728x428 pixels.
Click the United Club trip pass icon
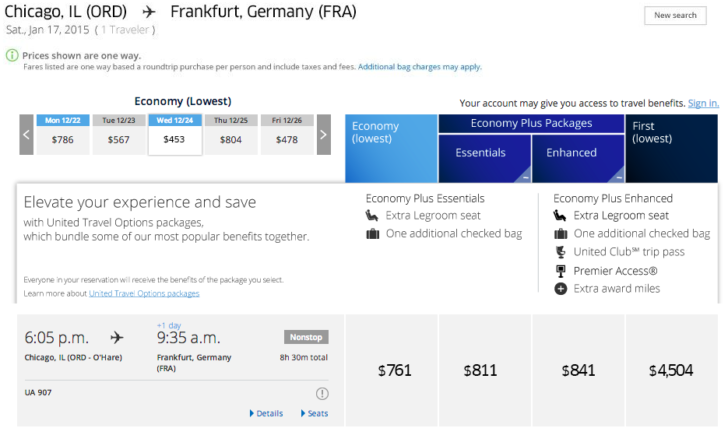point(560,252)
